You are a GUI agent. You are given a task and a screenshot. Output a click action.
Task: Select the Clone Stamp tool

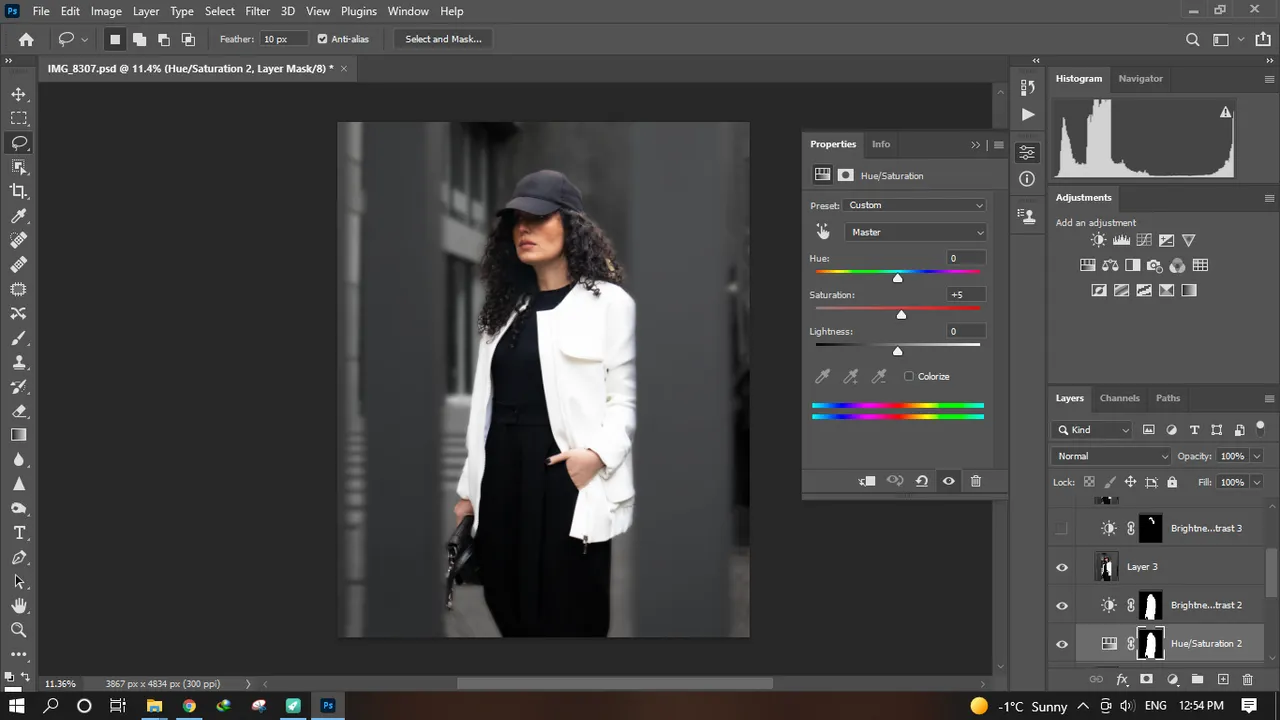click(19, 362)
